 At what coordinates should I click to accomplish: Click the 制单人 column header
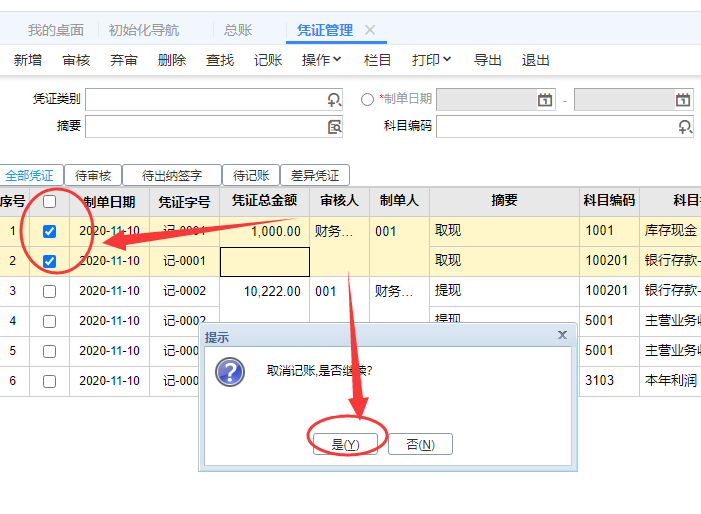399,201
